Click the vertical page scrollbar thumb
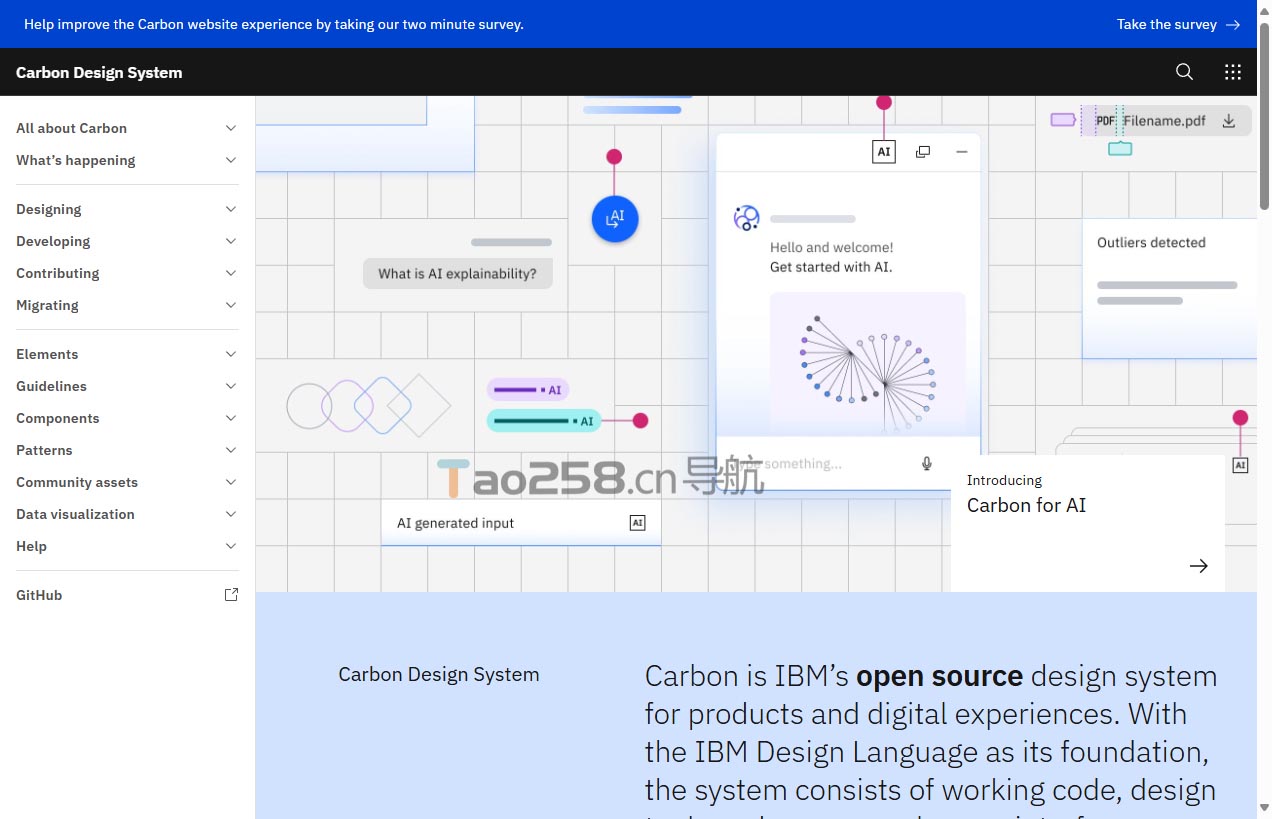Viewport: 1272px width, 819px height. [1264, 114]
